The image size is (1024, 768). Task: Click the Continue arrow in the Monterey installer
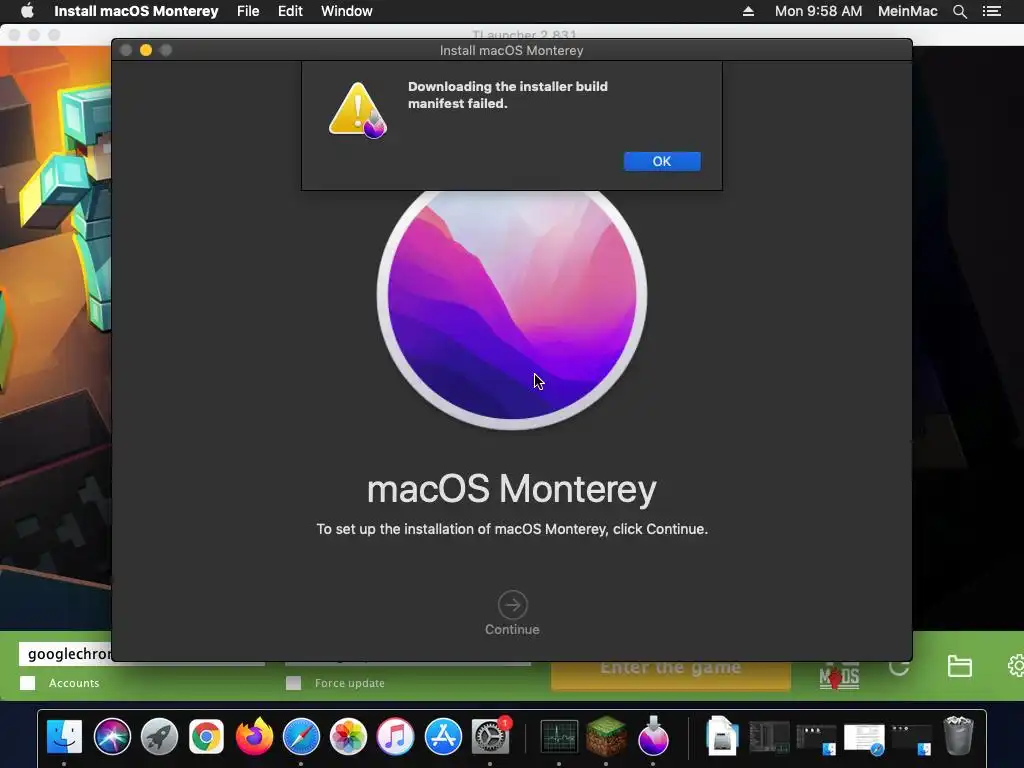[x=512, y=605]
